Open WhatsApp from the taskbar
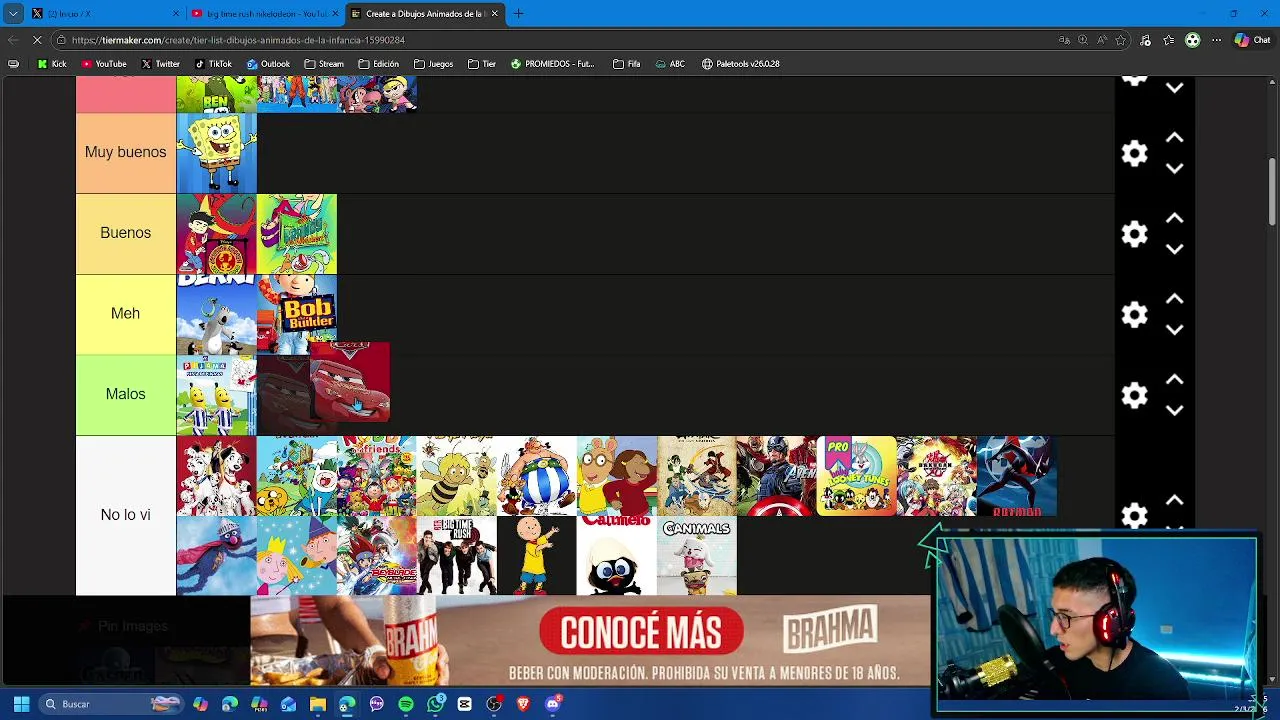The width and height of the screenshot is (1280, 720). coord(435,704)
